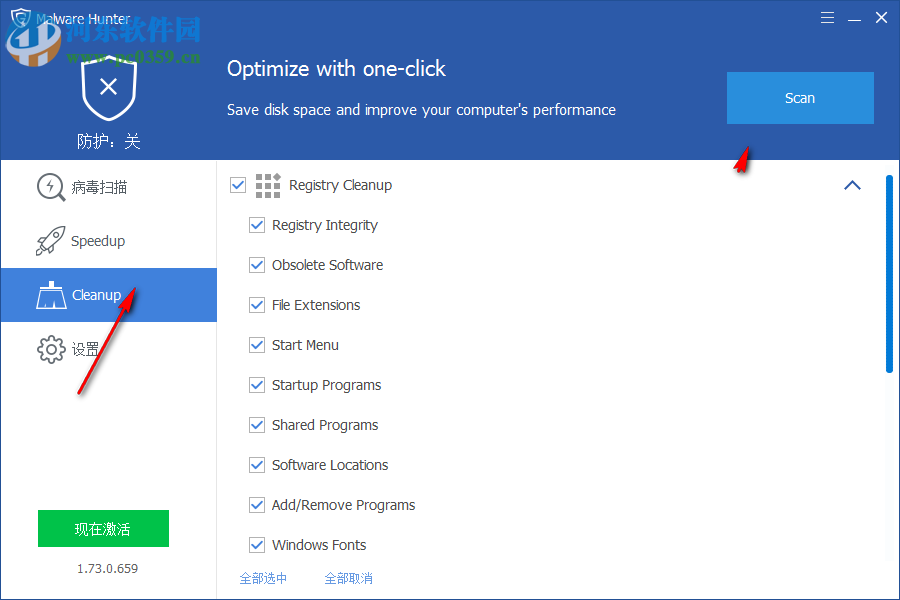Click the 全部选中 select-all link
Screen dimensions: 900x600
[x=264, y=578]
